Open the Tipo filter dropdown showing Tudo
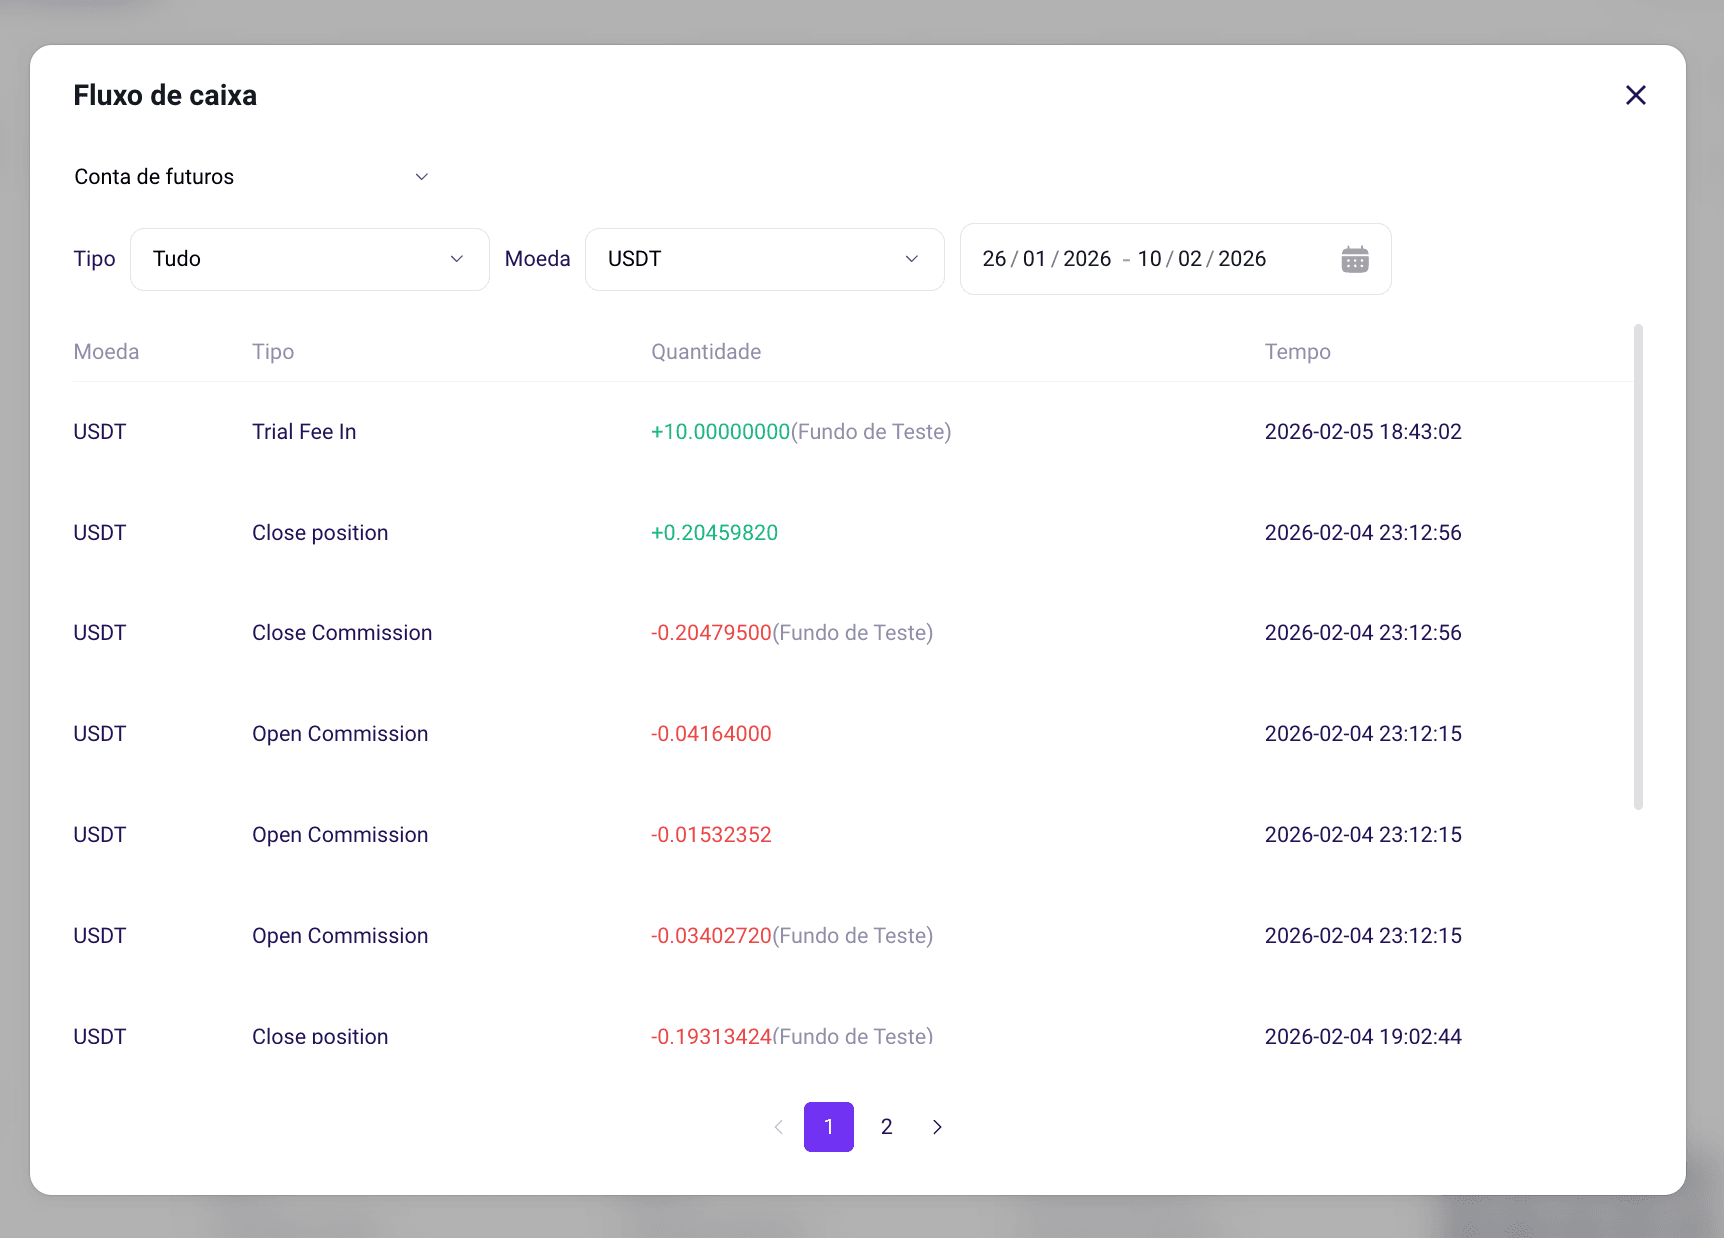This screenshot has height=1238, width=1724. click(310, 259)
